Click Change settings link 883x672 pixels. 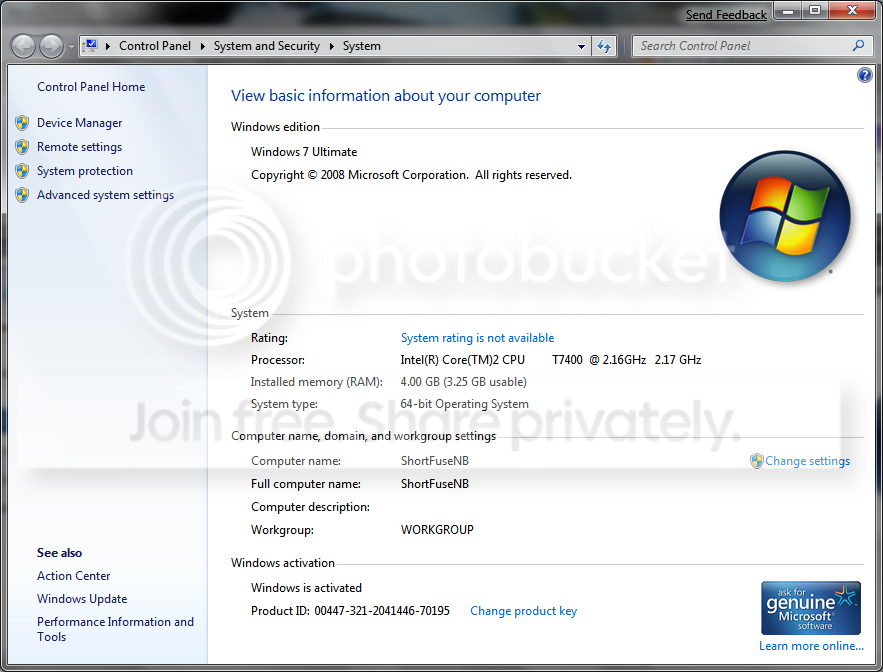808,461
